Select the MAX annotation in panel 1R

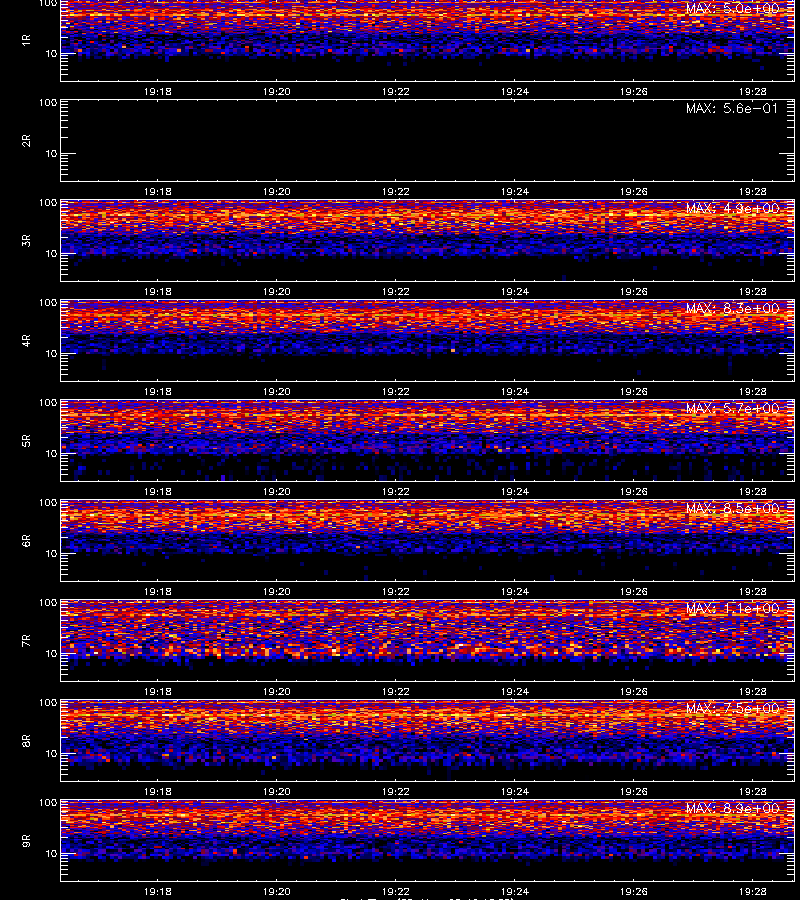[732, 9]
